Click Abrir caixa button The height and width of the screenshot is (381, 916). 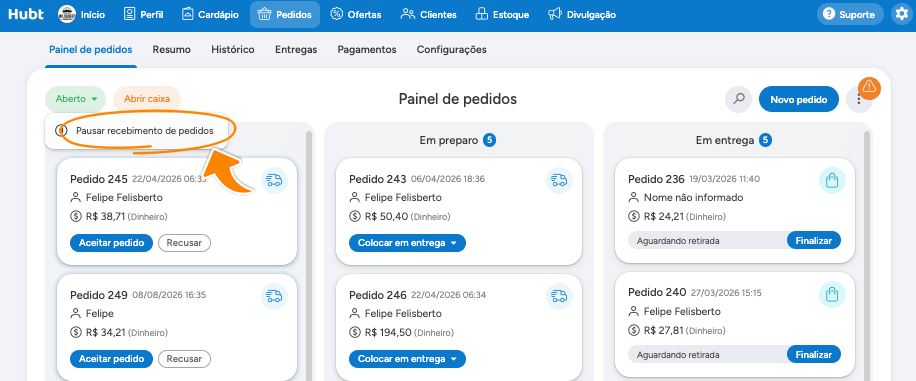pos(147,99)
